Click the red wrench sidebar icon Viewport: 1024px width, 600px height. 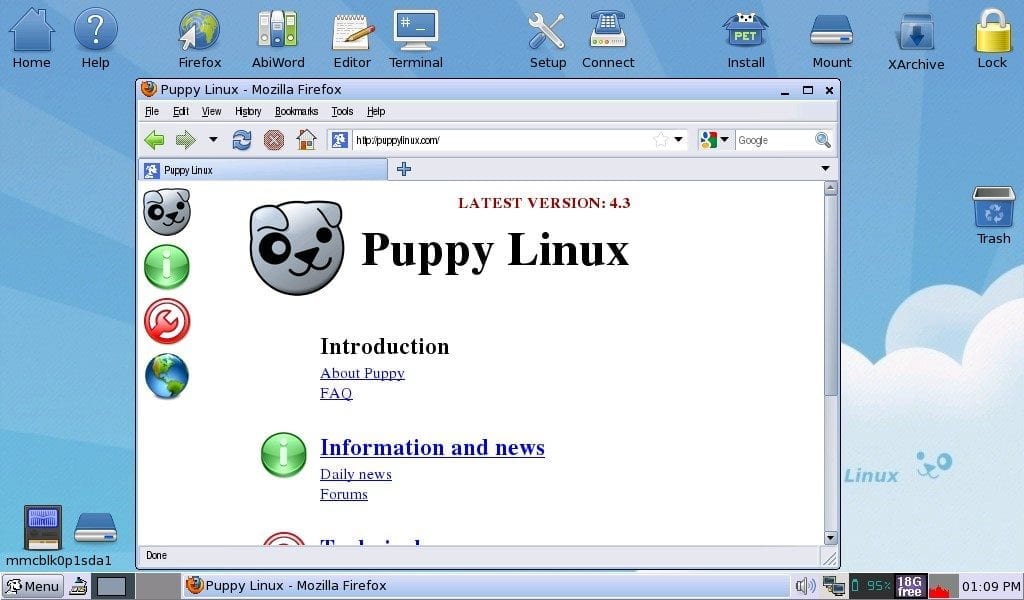(167, 321)
